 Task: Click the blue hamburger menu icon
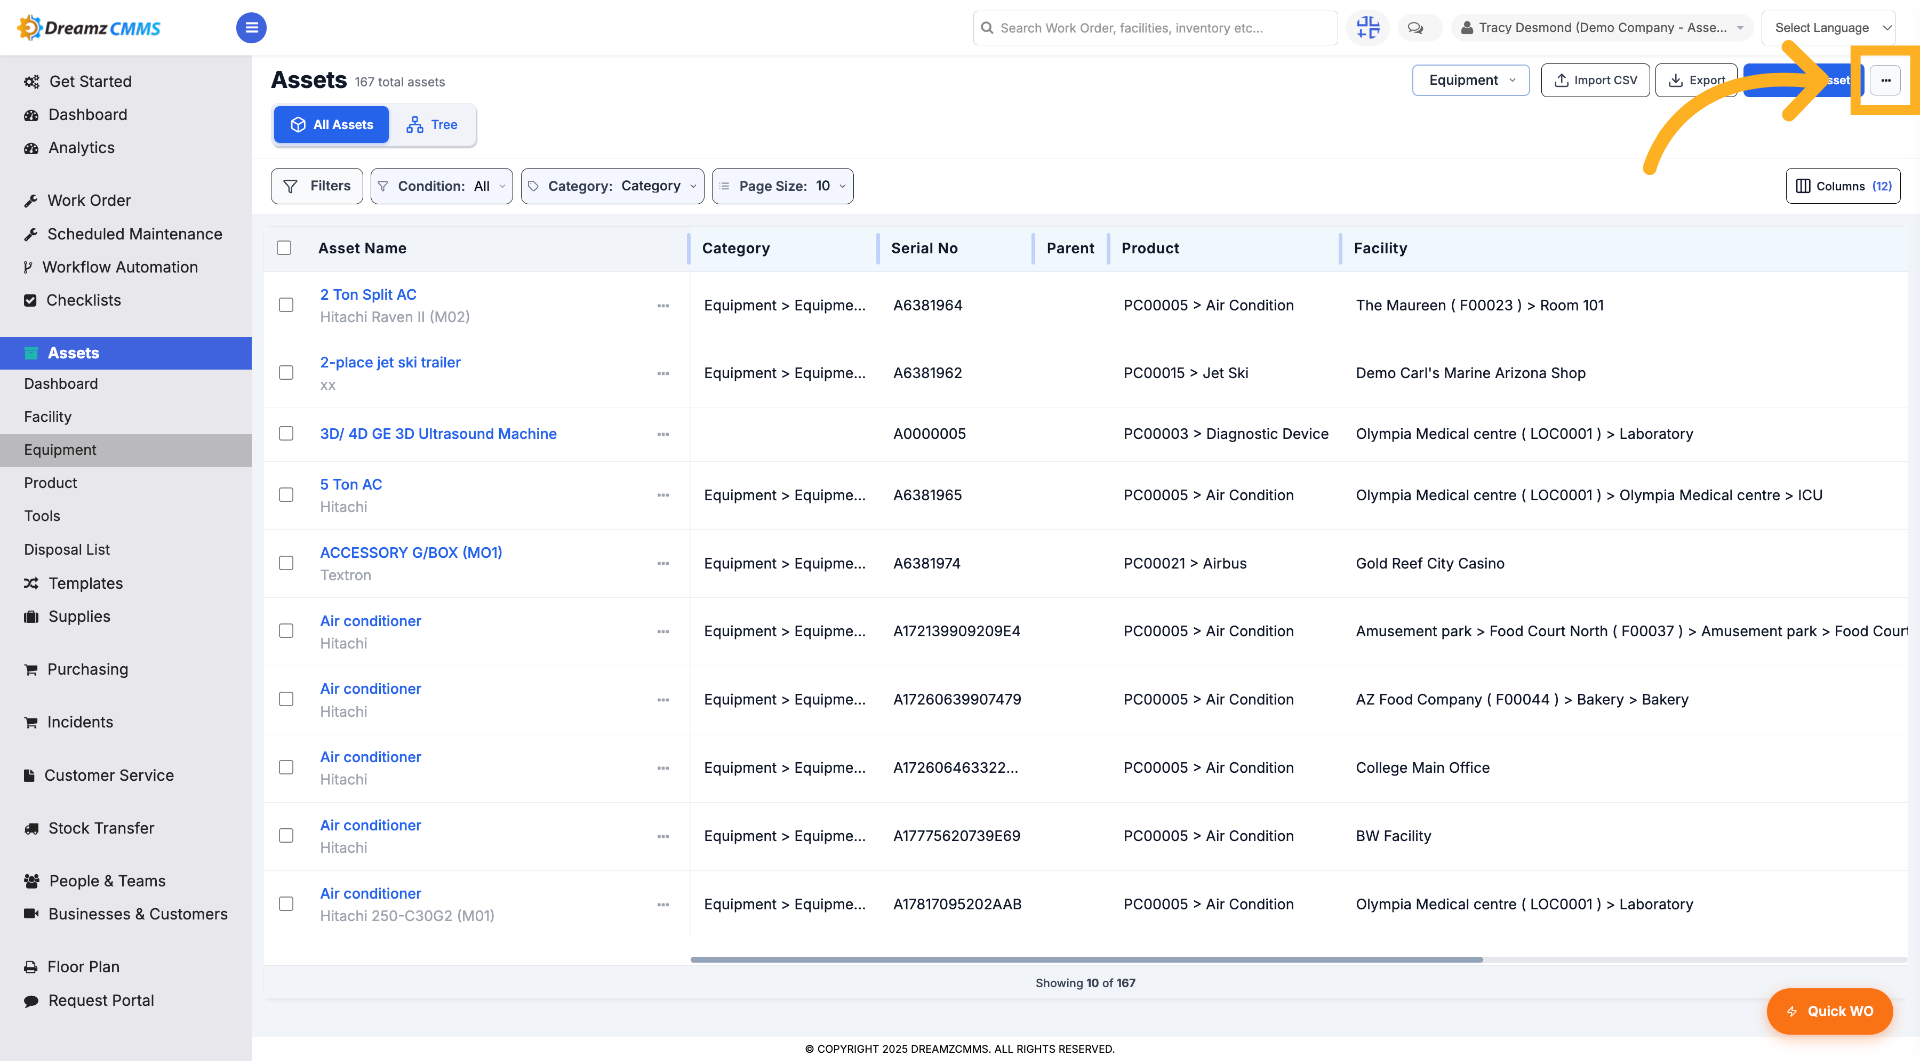251,28
